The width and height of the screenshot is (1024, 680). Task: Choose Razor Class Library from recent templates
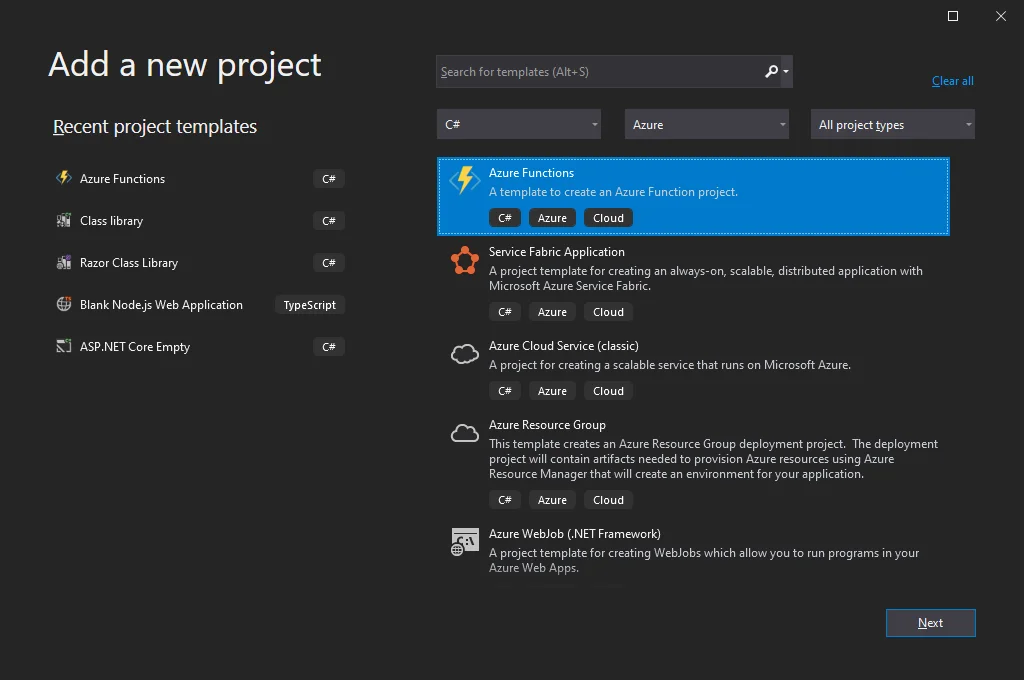[129, 263]
